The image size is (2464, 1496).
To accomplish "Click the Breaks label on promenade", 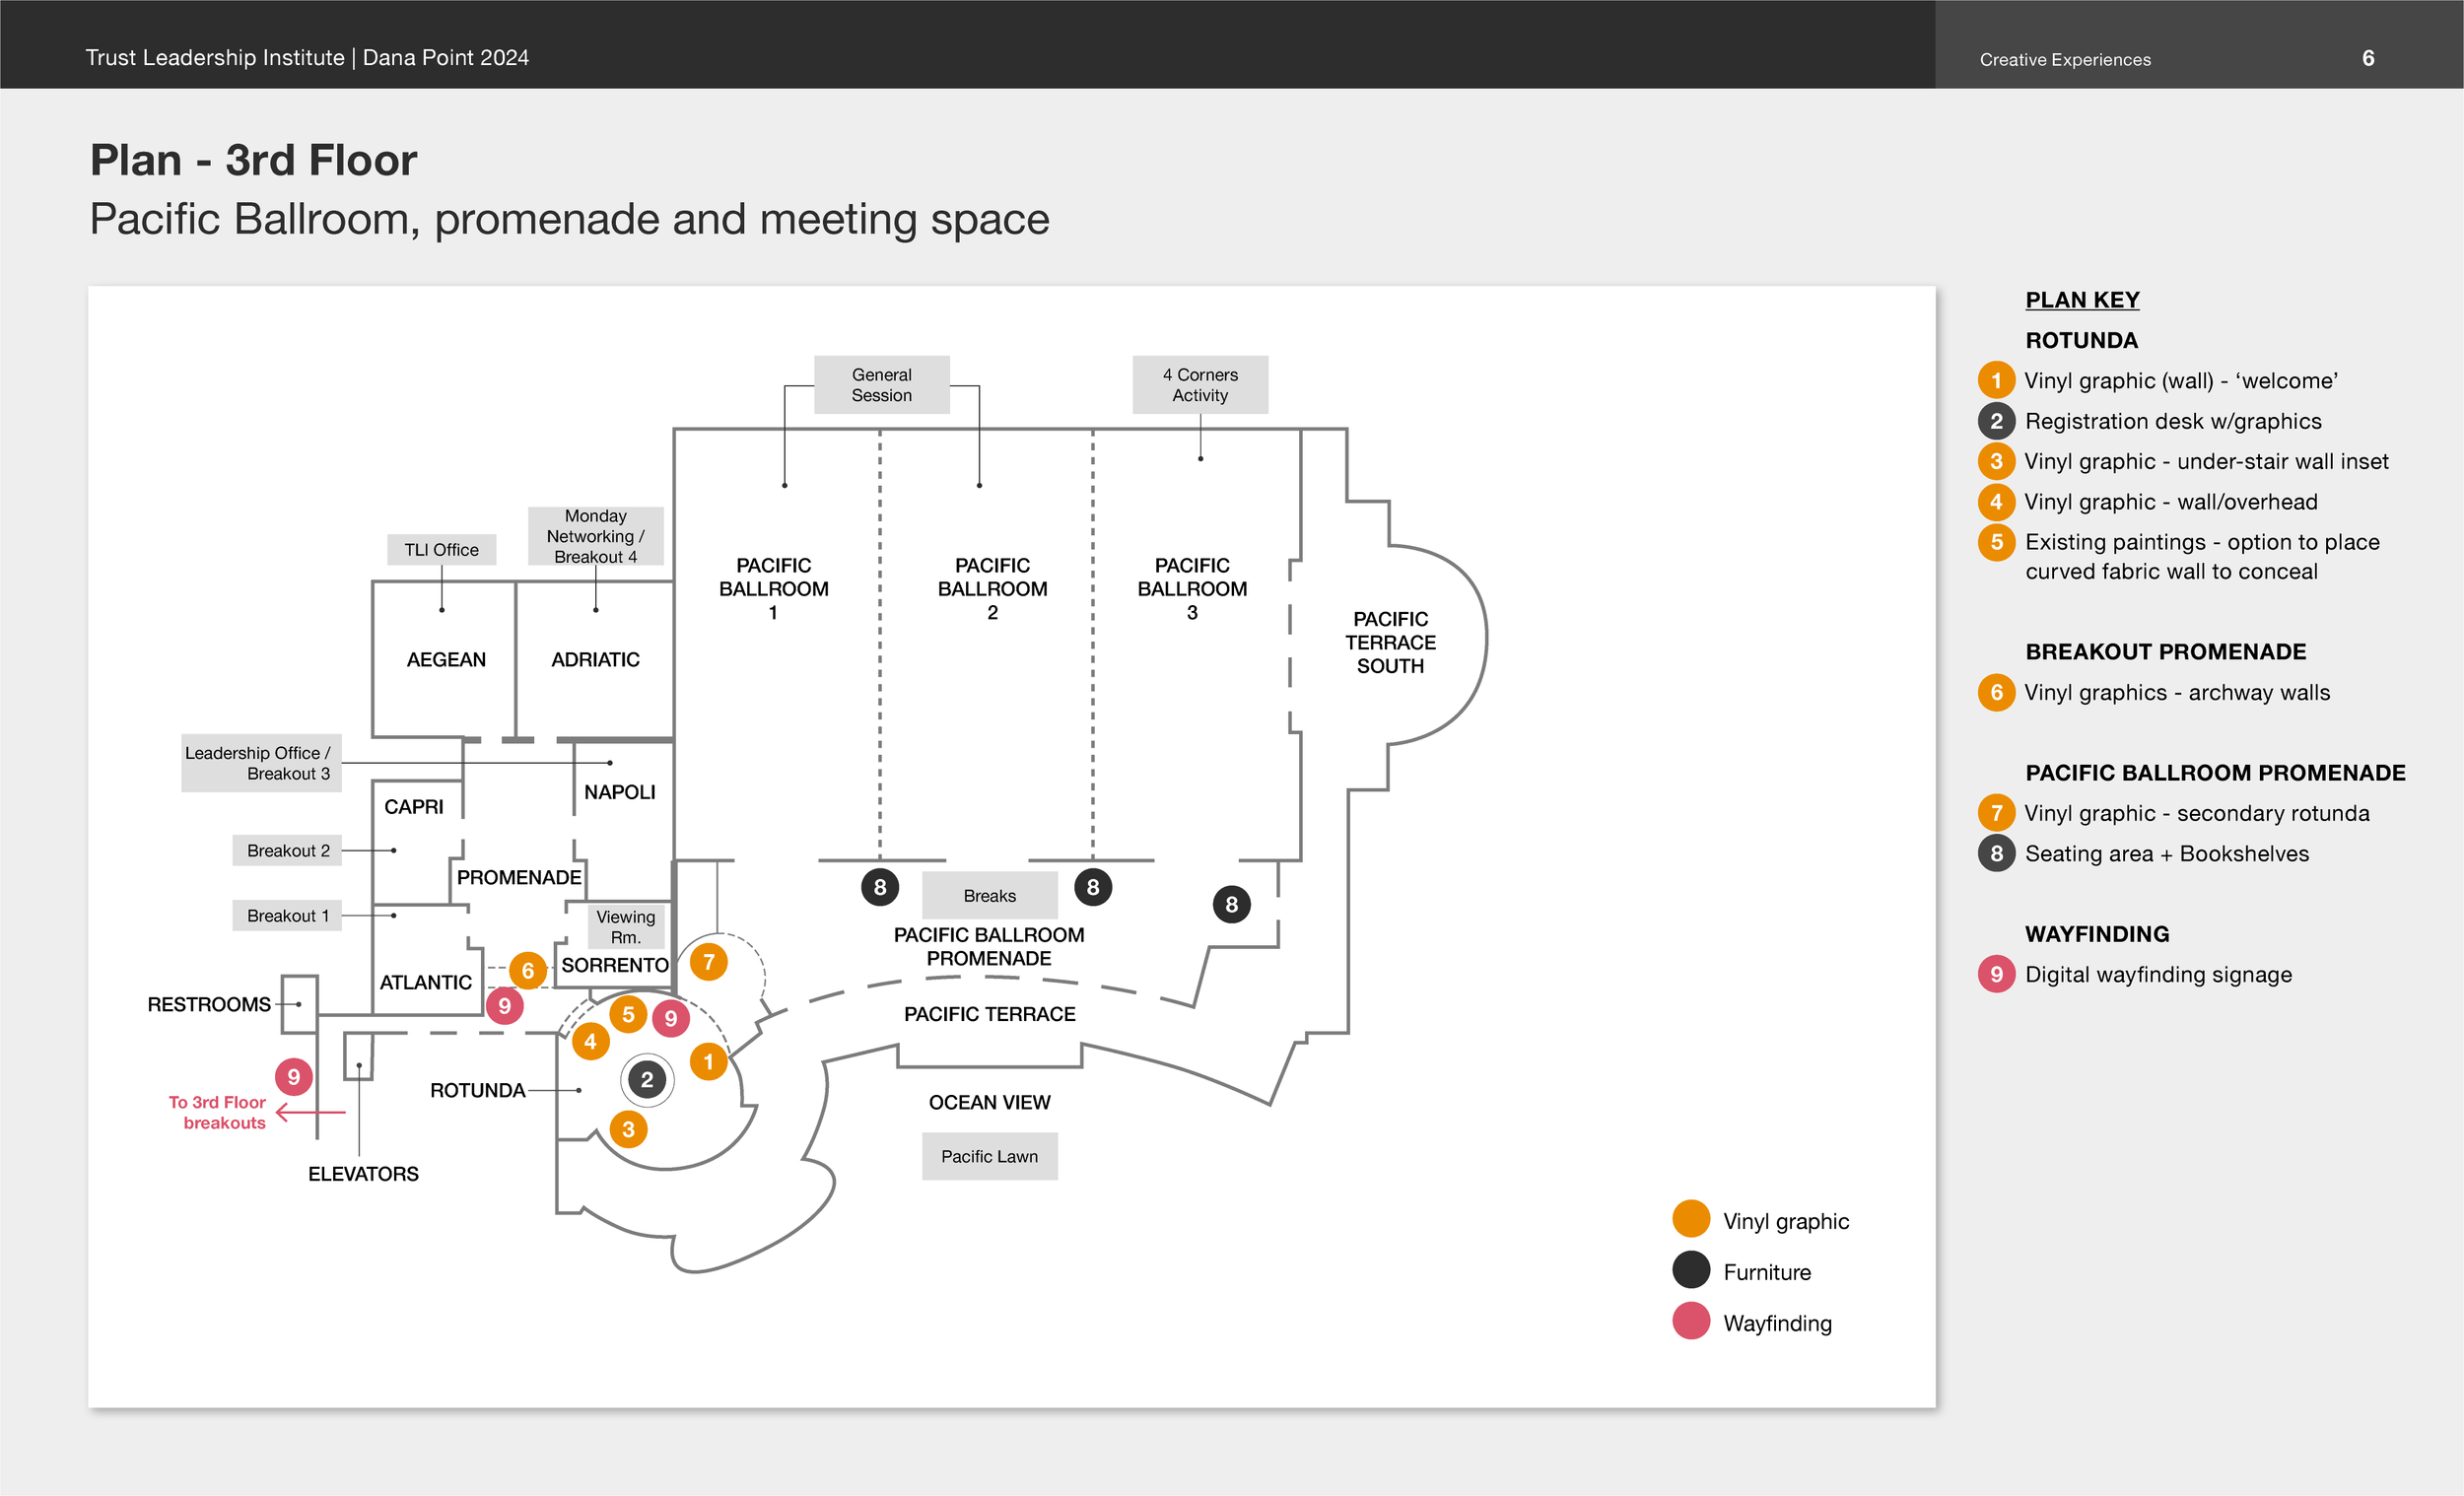I will [989, 896].
